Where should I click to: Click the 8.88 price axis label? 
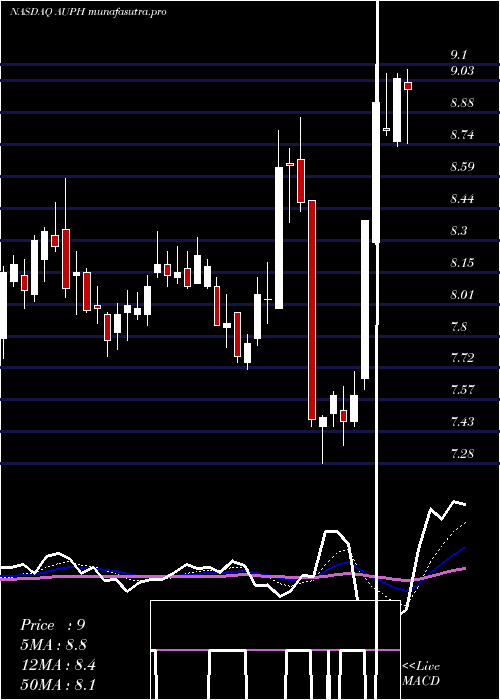462,103
